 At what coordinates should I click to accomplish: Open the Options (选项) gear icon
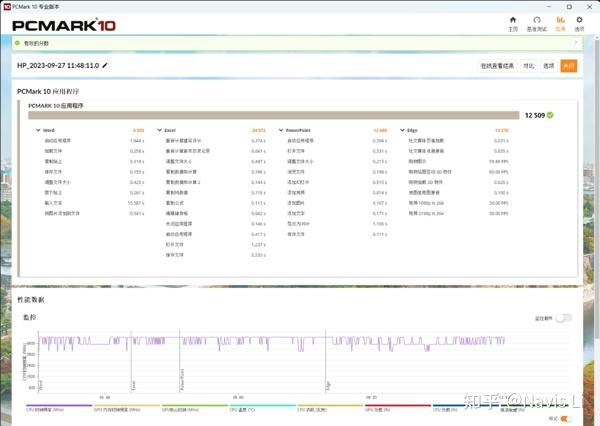pos(579,20)
